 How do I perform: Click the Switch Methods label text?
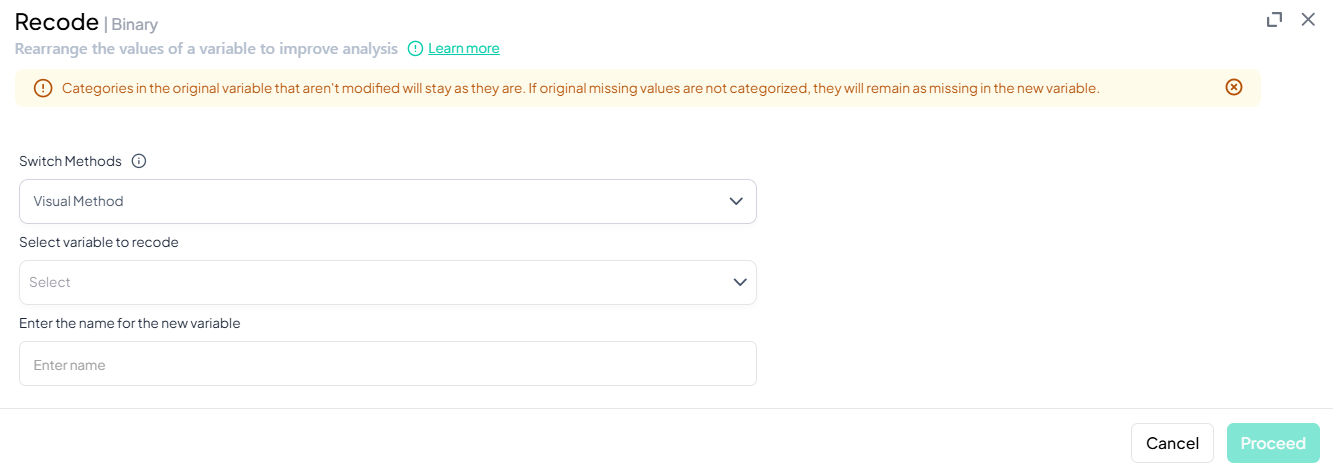click(x=70, y=161)
